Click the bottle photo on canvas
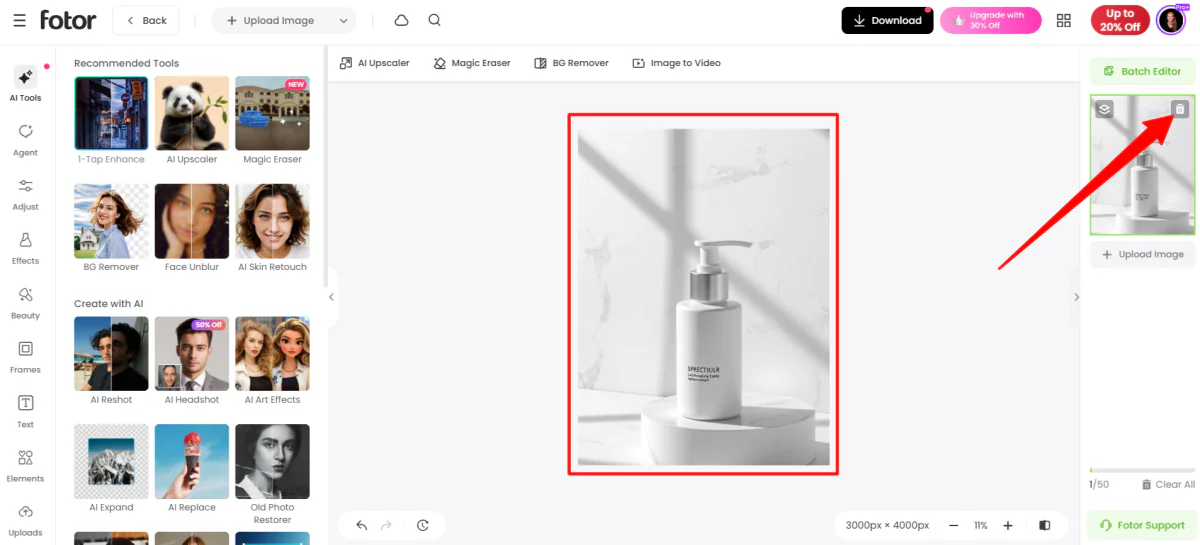This screenshot has height=545, width=1200. 703,297
